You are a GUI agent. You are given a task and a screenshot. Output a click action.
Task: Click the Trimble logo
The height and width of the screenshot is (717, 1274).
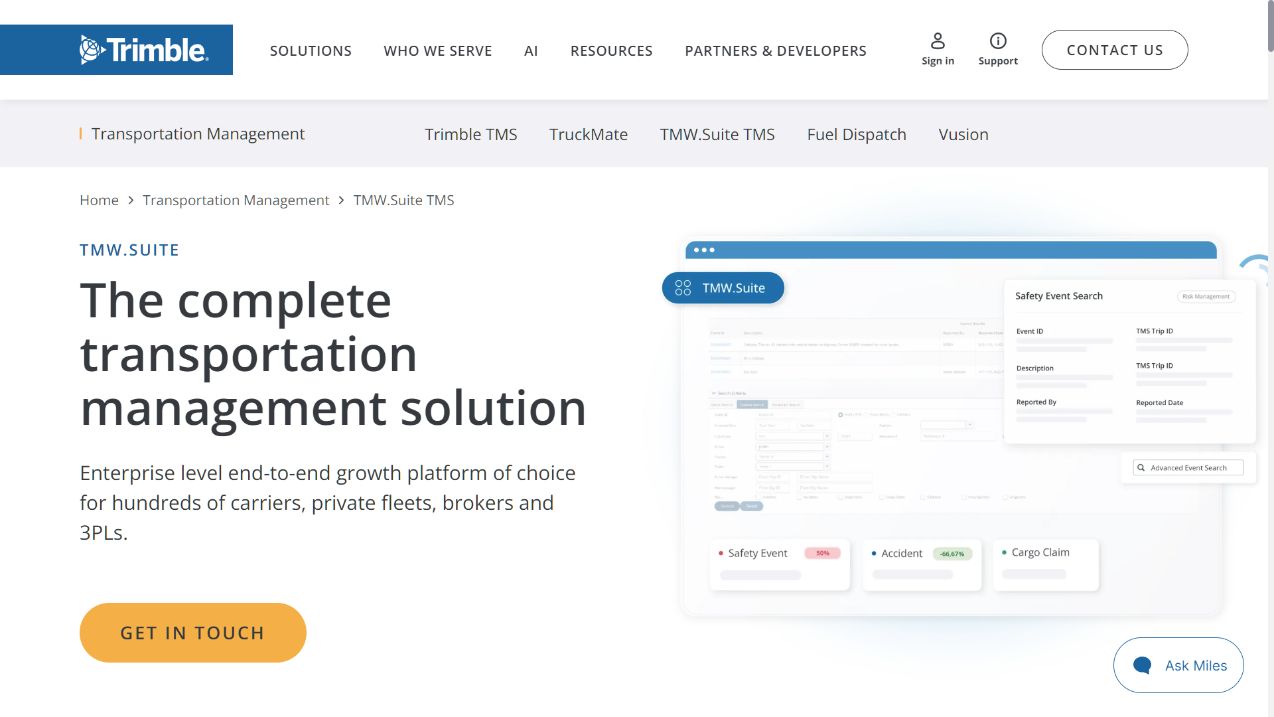(x=143, y=50)
